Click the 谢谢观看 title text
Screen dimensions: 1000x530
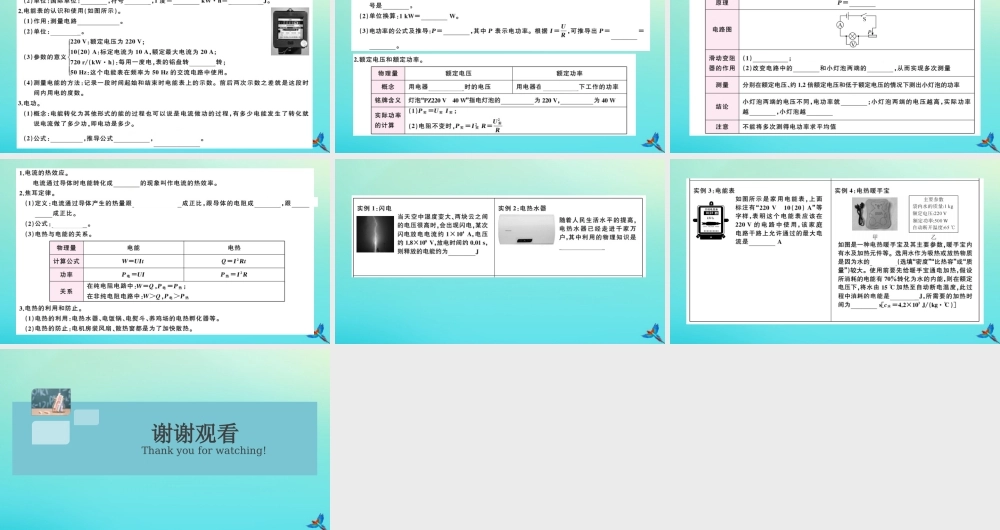click(195, 434)
